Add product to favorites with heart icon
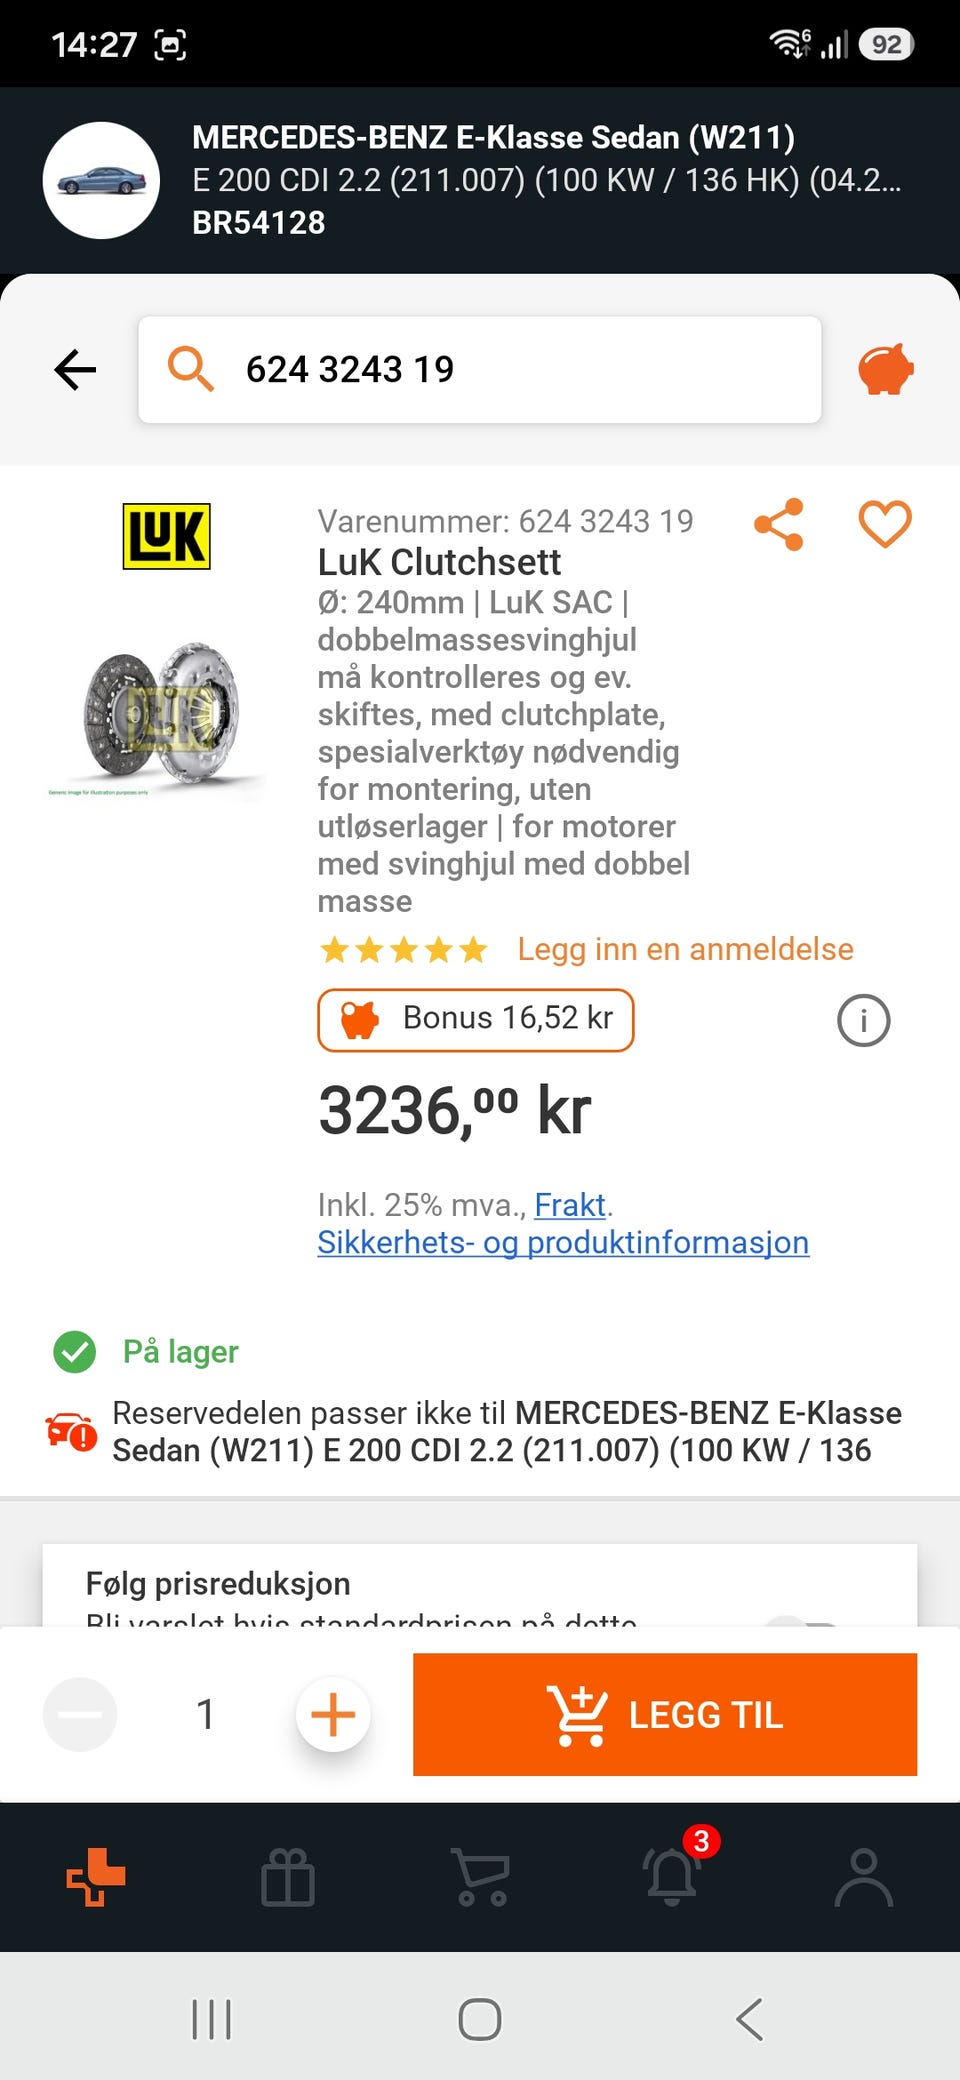This screenshot has height=2080, width=960. [x=885, y=524]
